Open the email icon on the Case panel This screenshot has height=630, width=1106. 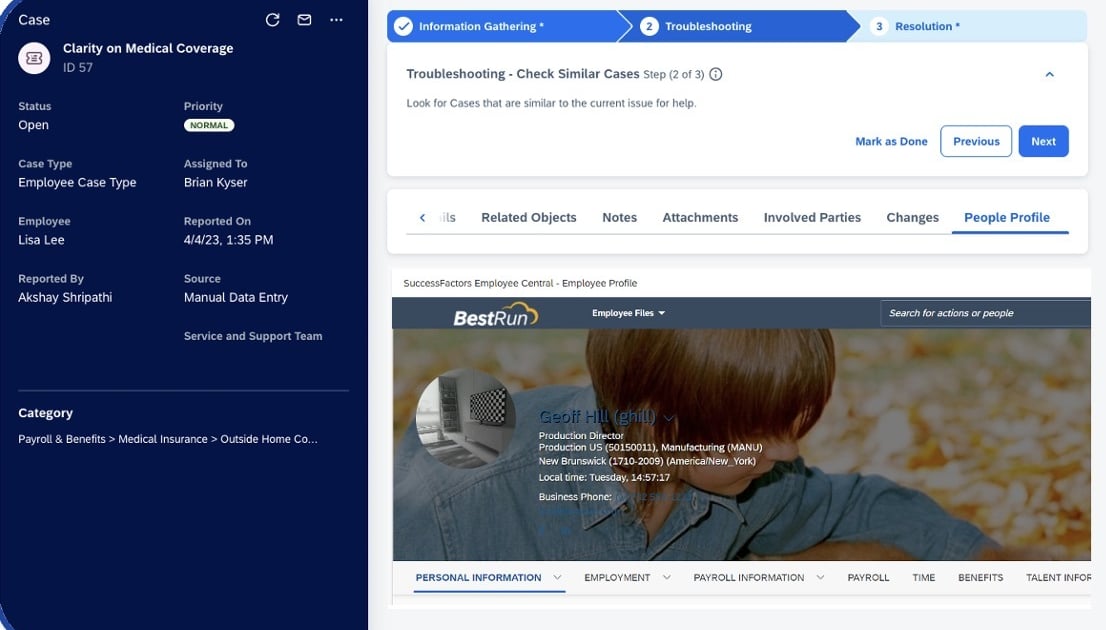click(302, 18)
